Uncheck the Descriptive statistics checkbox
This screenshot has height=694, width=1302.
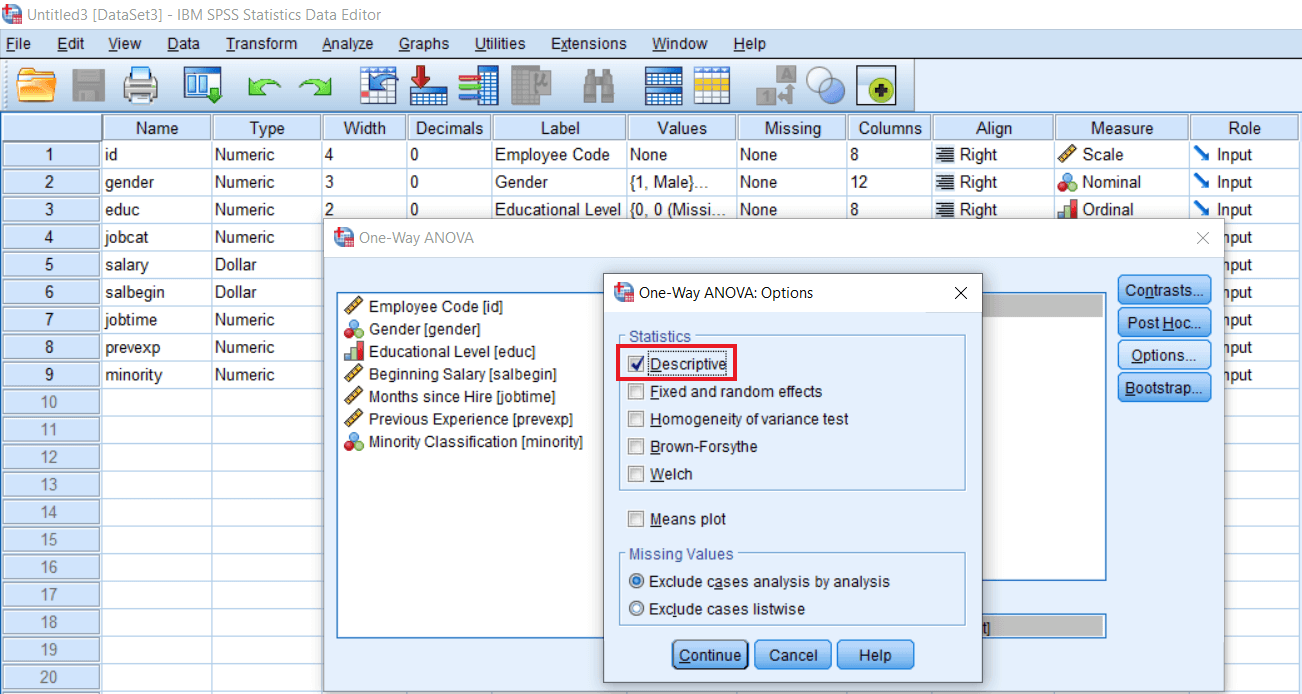[x=636, y=365]
